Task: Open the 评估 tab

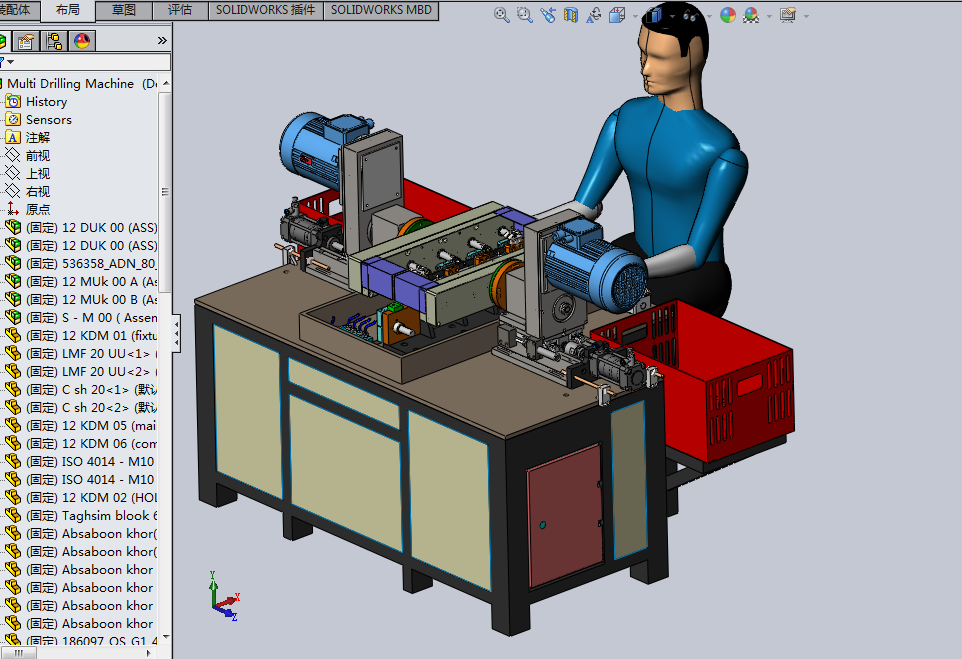Action: pyautogui.click(x=180, y=10)
